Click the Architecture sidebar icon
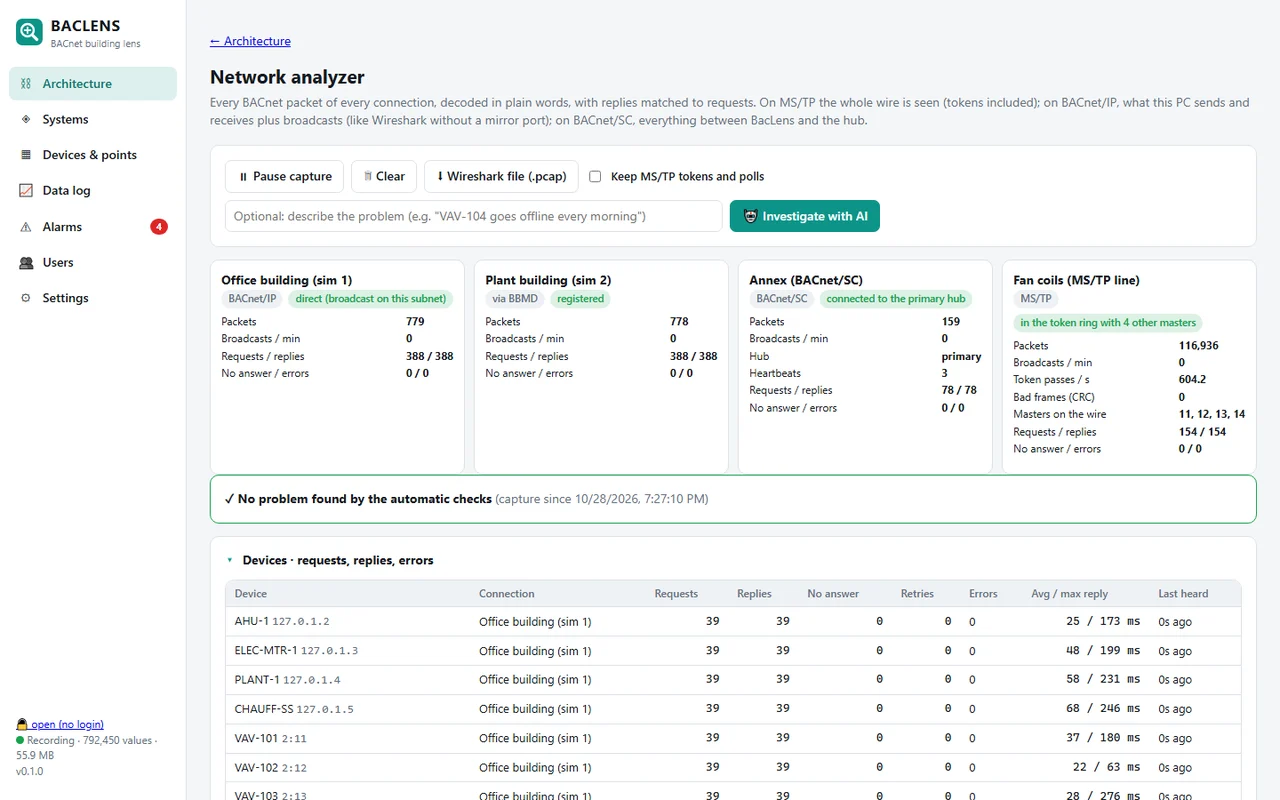 [26, 84]
